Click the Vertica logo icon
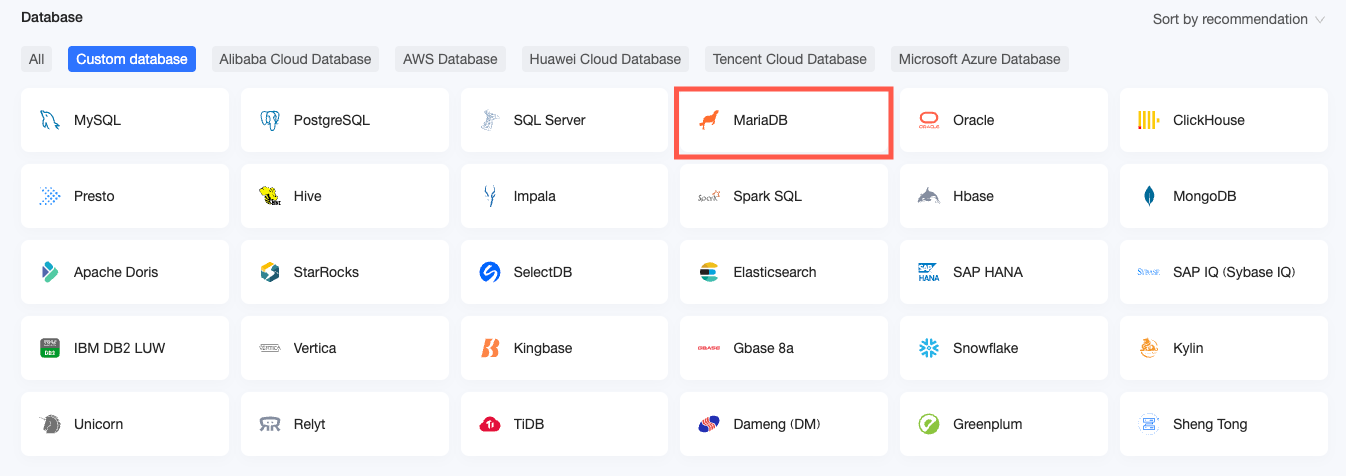Screen dimensions: 1346x476 coord(269,348)
